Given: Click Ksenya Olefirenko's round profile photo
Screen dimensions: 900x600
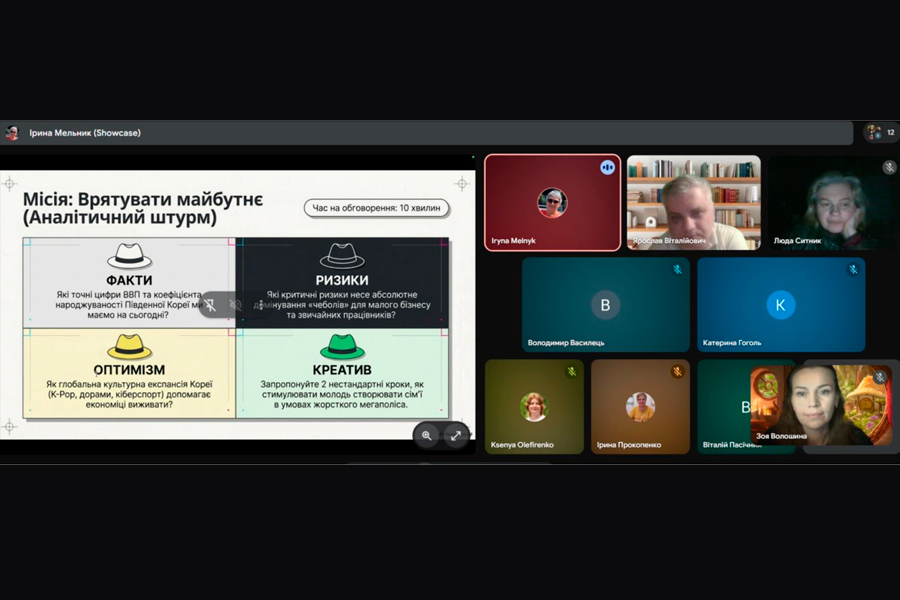Looking at the screenshot, I should tap(534, 407).
